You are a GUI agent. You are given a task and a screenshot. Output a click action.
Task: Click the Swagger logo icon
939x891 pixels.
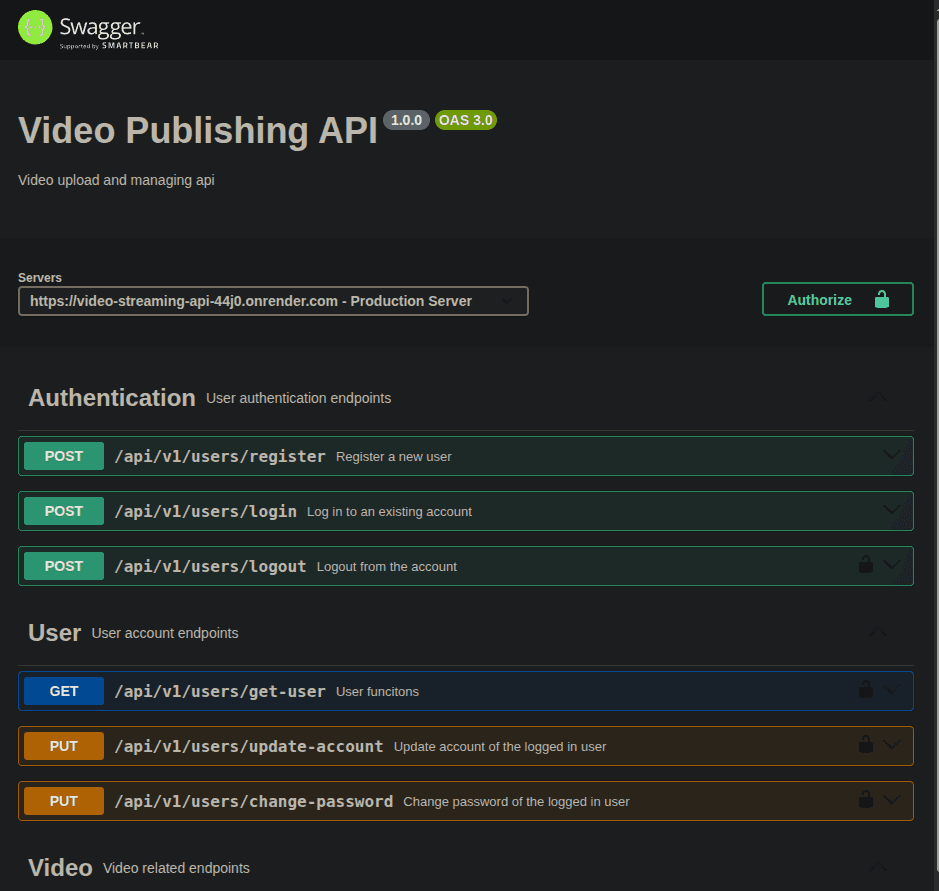[x=33, y=28]
